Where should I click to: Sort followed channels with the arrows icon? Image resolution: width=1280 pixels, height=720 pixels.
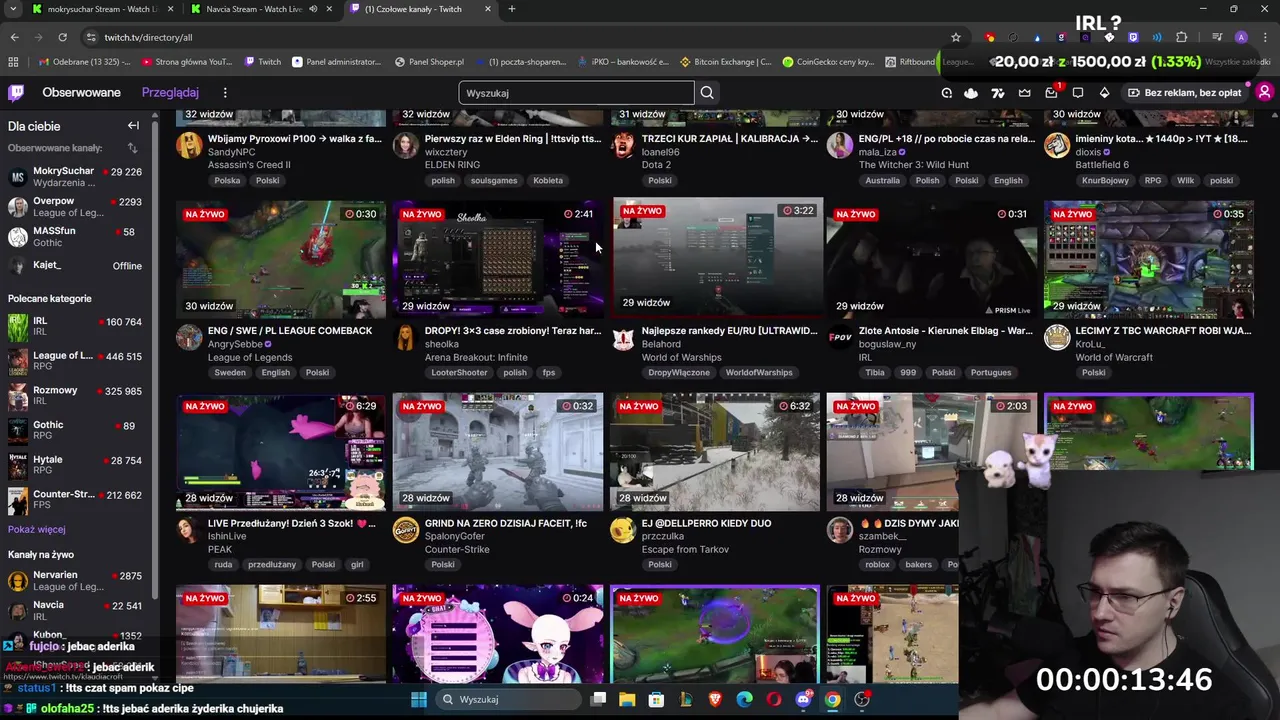click(132, 148)
